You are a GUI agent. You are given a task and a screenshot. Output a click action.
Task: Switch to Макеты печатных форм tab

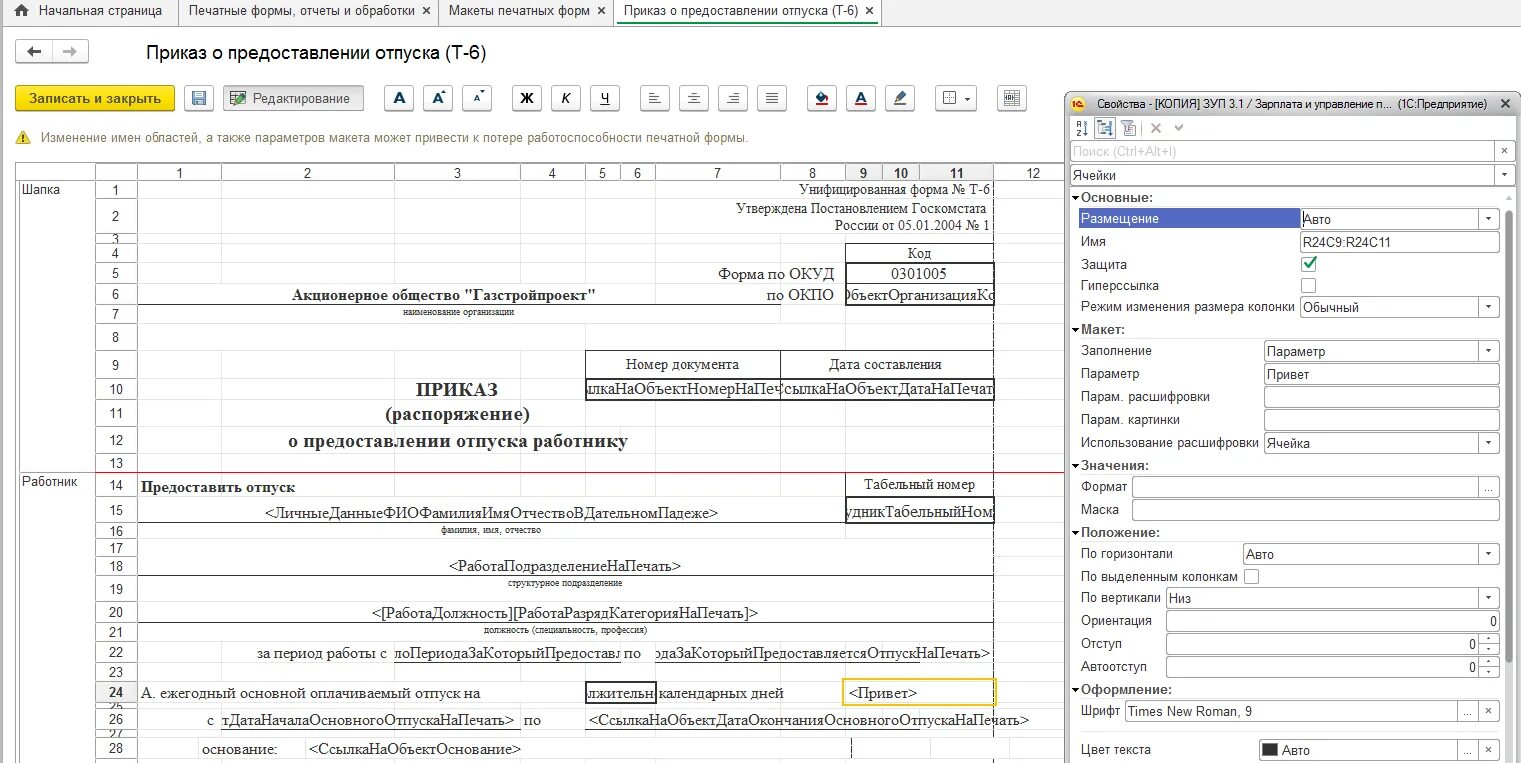[x=519, y=11]
